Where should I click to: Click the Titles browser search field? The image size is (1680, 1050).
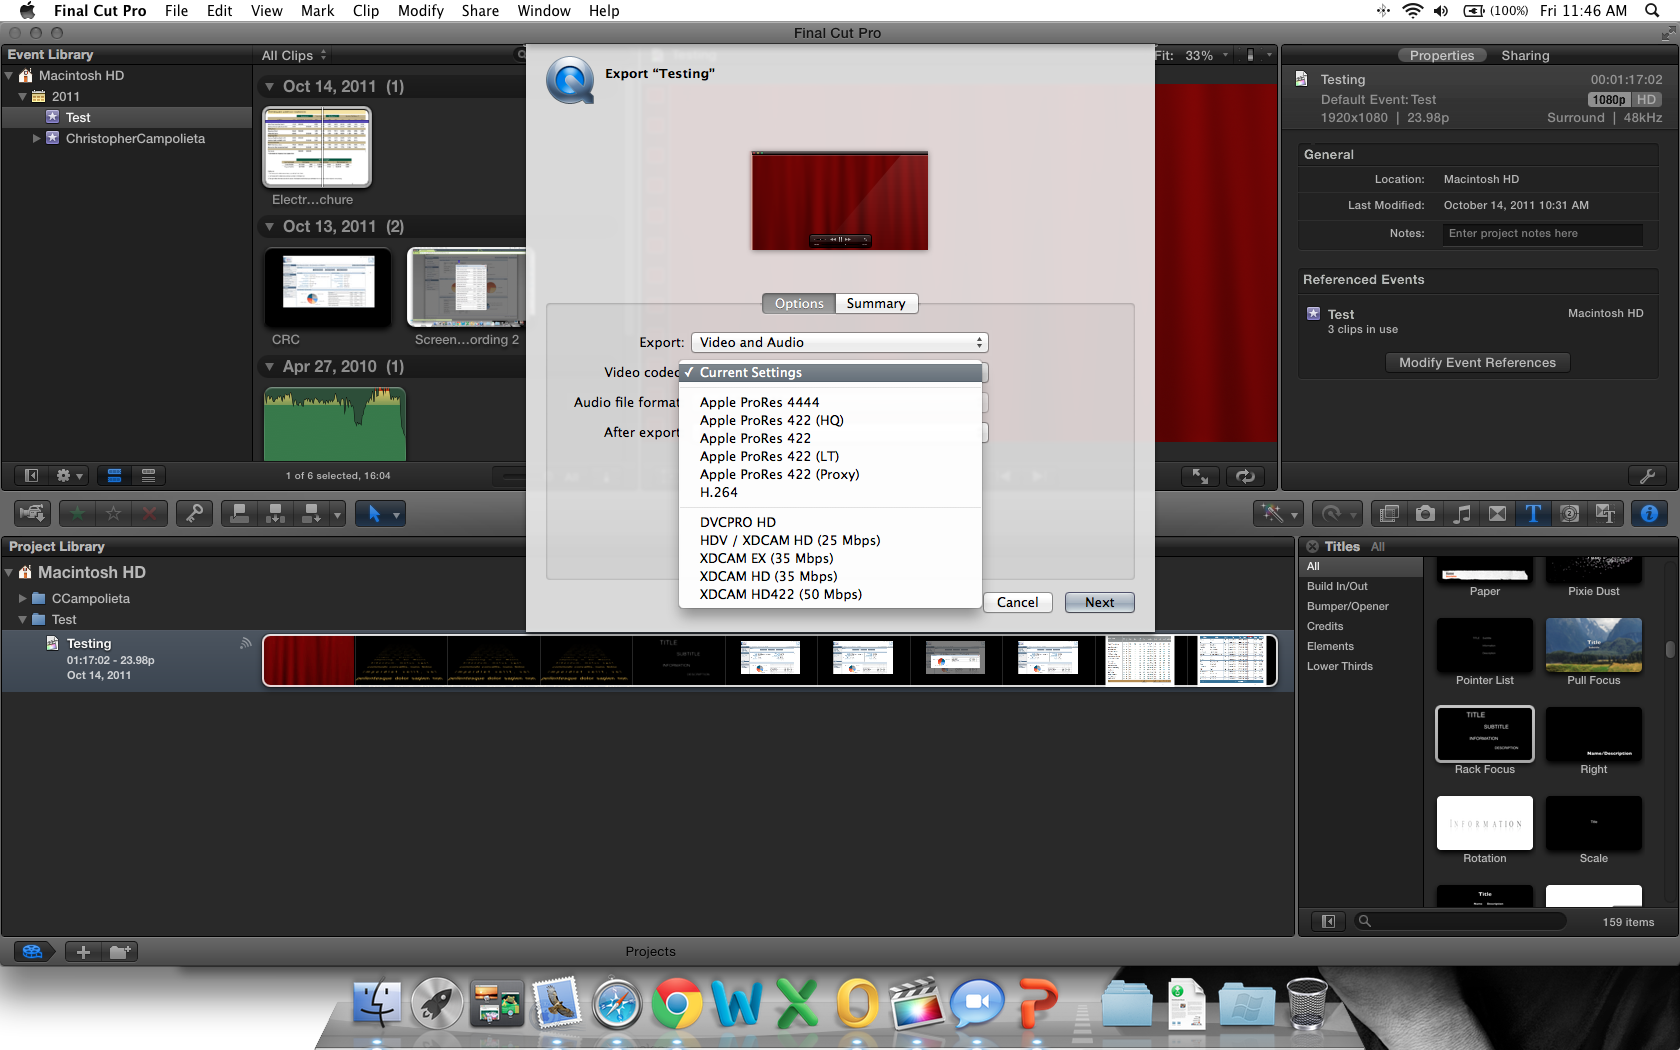(x=1460, y=922)
